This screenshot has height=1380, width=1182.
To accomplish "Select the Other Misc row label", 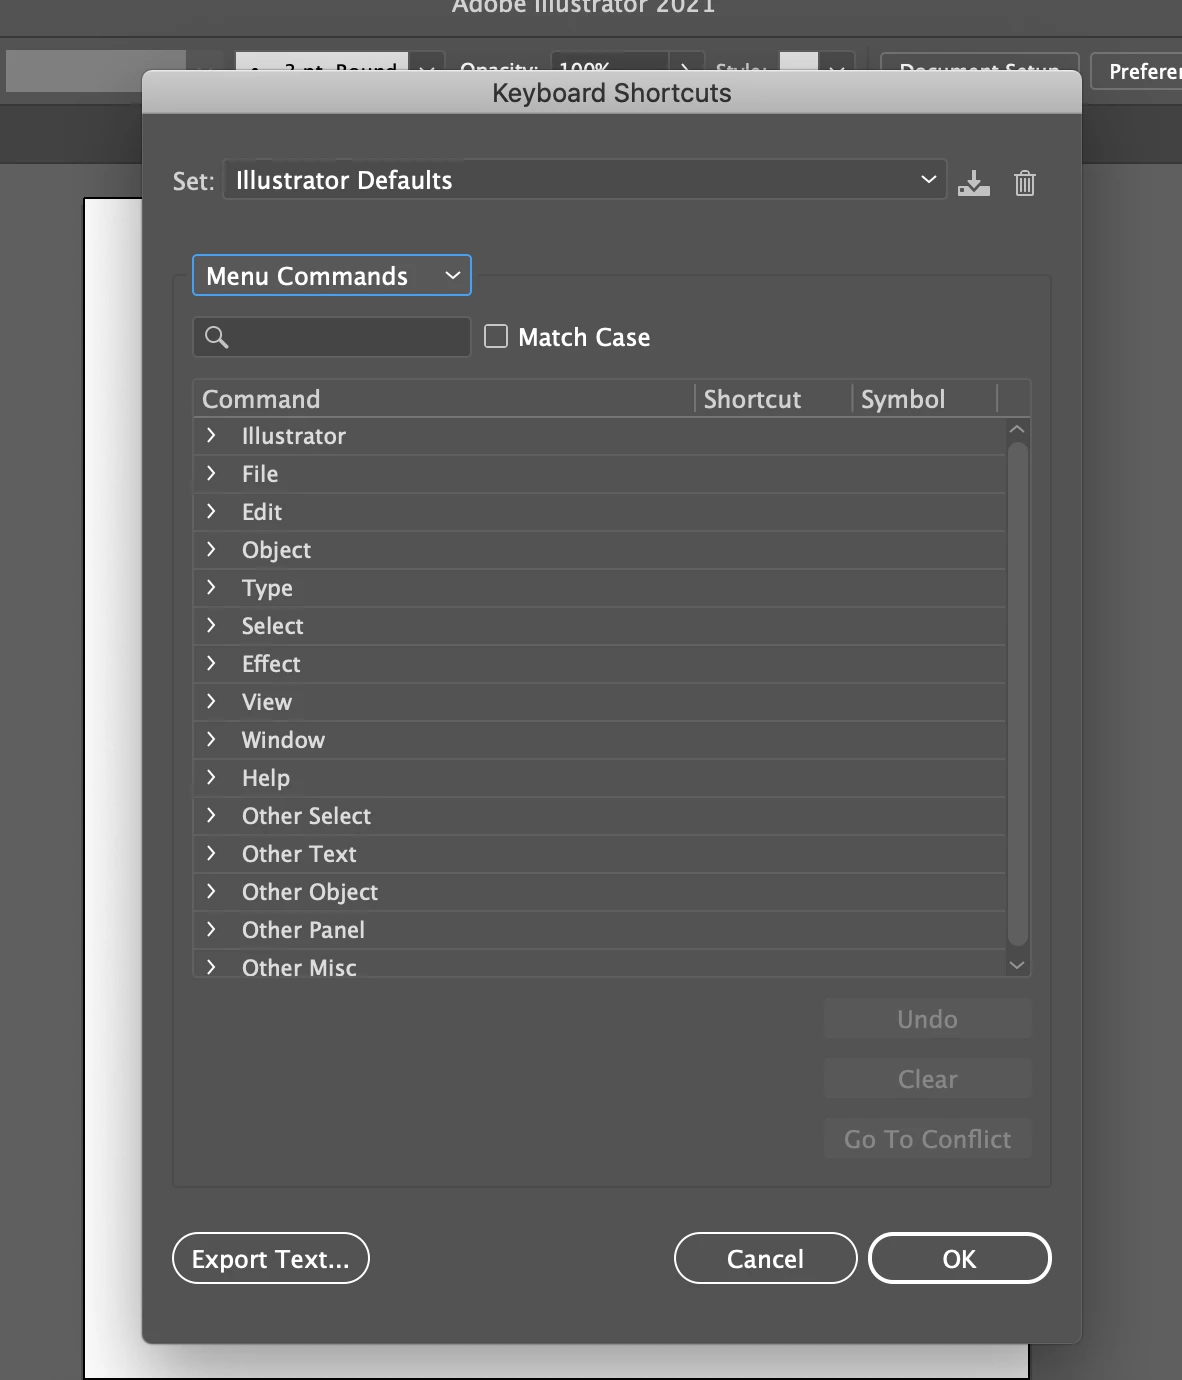I will coord(299,967).
